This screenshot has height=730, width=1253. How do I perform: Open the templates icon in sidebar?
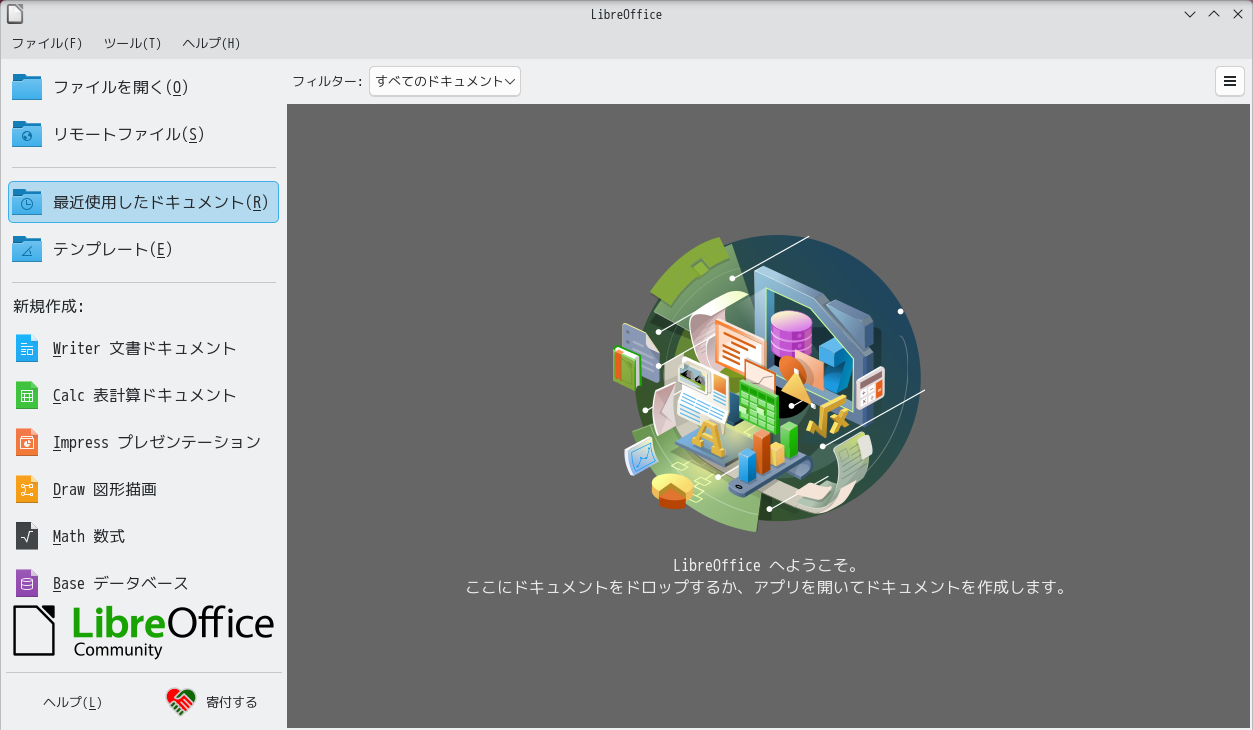point(26,249)
